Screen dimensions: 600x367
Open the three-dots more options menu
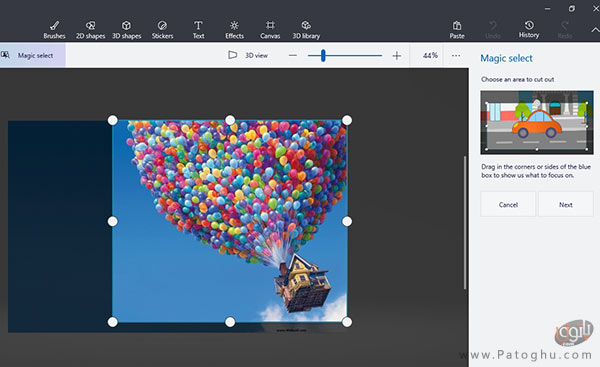456,55
